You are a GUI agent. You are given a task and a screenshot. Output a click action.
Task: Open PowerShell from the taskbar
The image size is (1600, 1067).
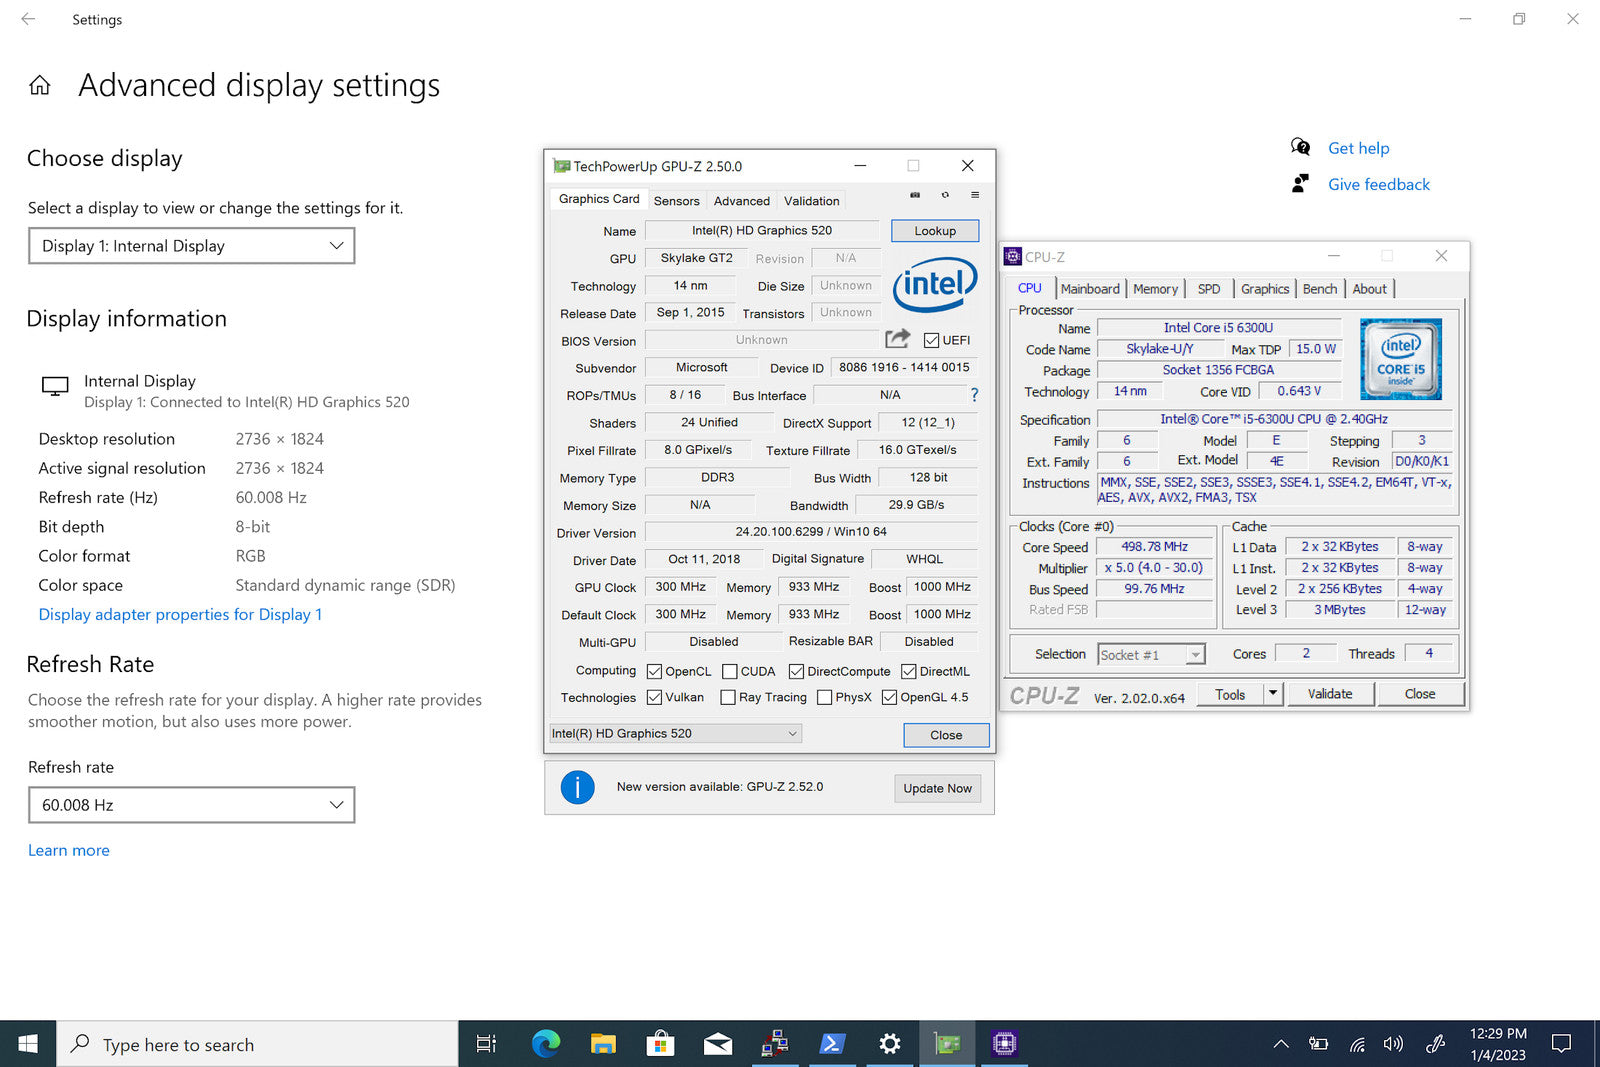(x=832, y=1044)
